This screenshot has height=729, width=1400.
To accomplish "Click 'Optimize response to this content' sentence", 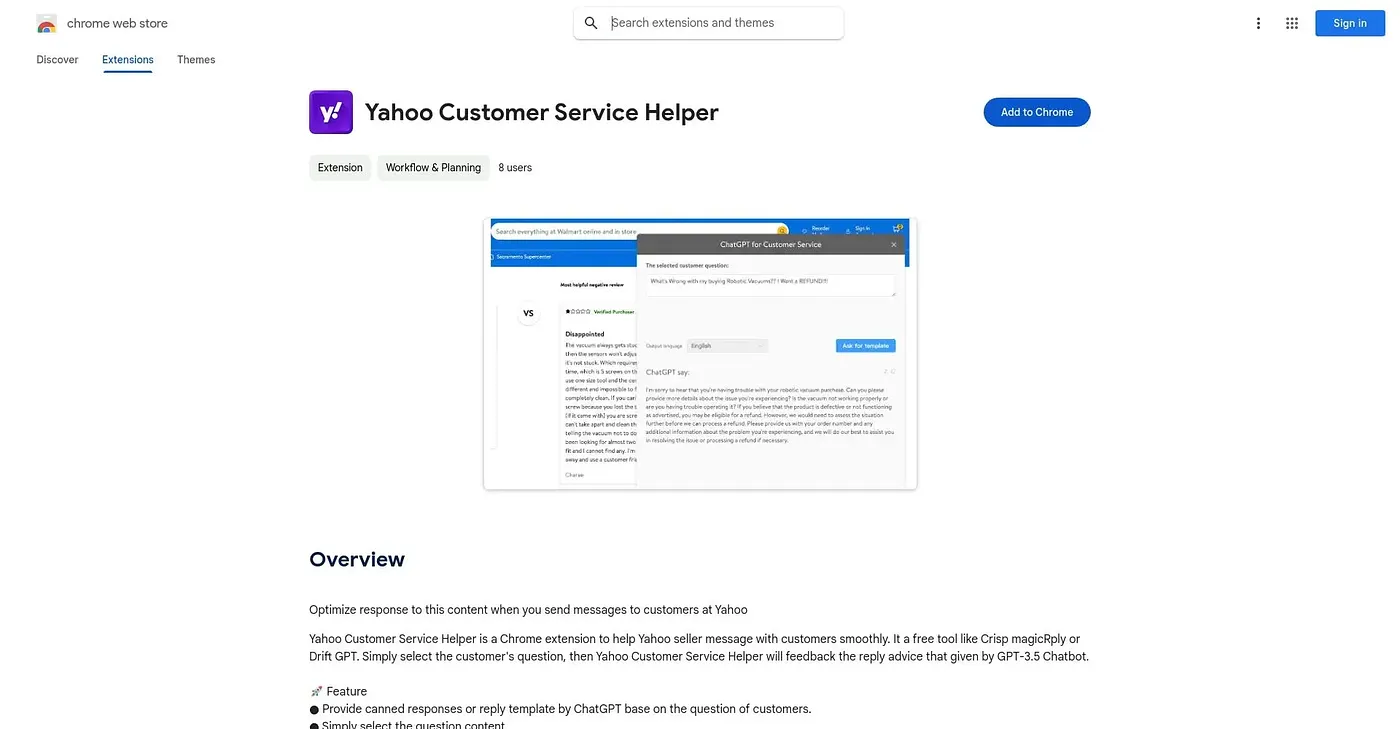I will click(x=528, y=609).
